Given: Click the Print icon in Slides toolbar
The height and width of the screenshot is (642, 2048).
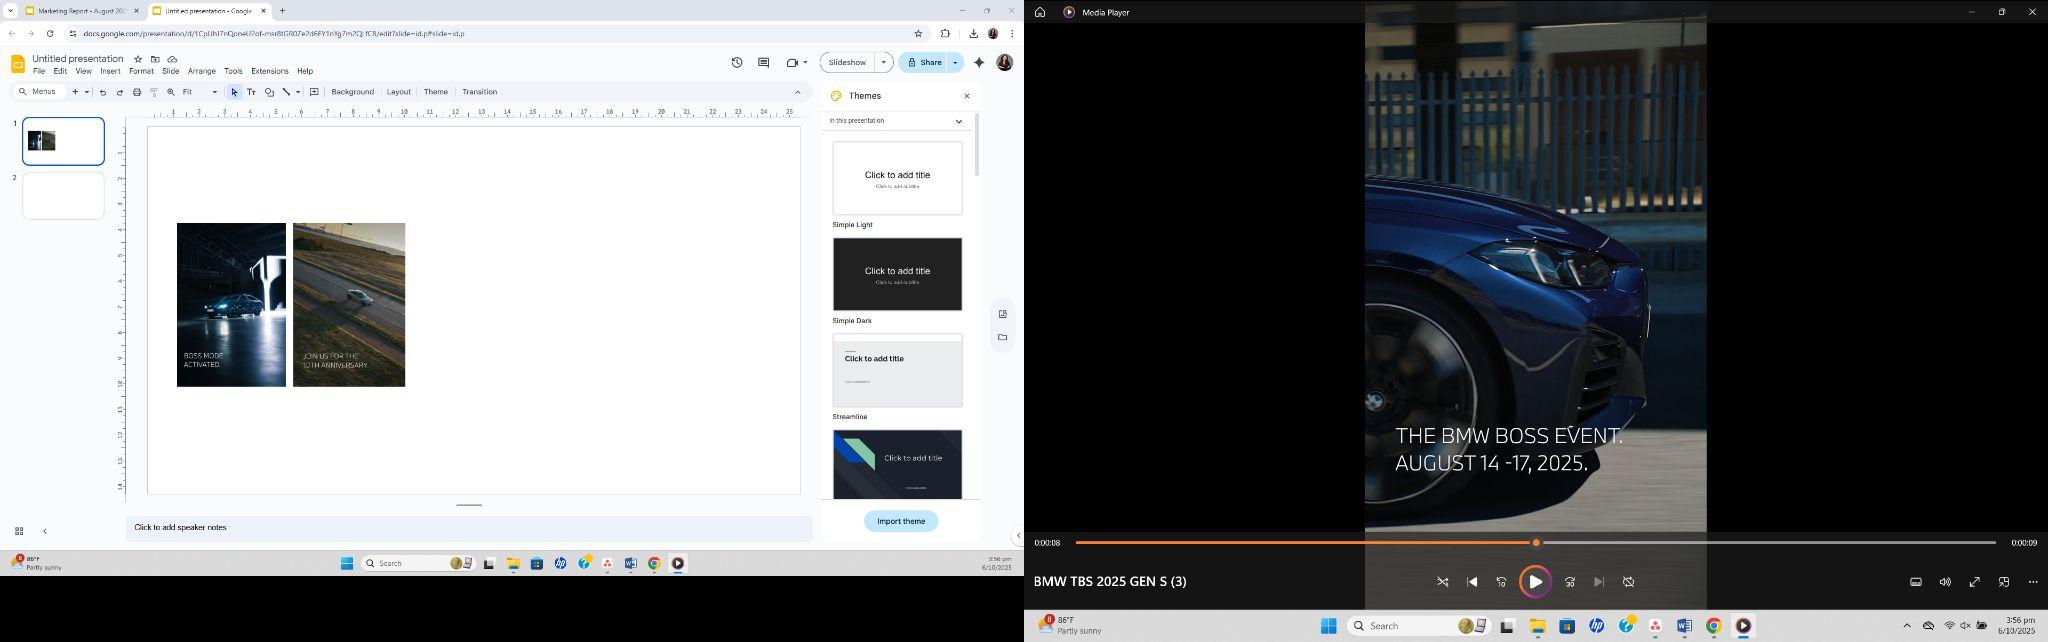Looking at the screenshot, I should click(x=137, y=92).
